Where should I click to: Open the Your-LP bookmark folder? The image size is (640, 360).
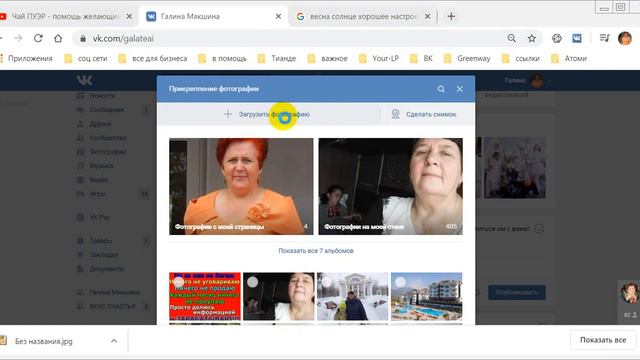click(x=379, y=58)
